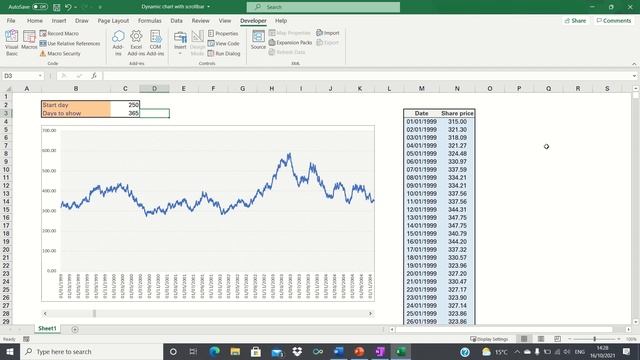Toggle the AutoSave switch

(x=40, y=7)
